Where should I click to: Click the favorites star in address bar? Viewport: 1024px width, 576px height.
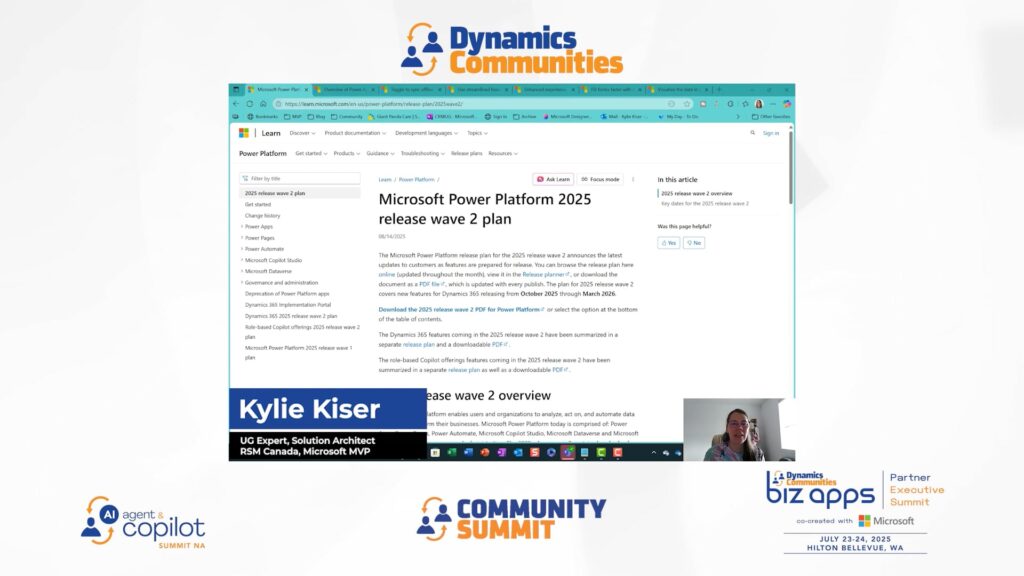point(686,104)
